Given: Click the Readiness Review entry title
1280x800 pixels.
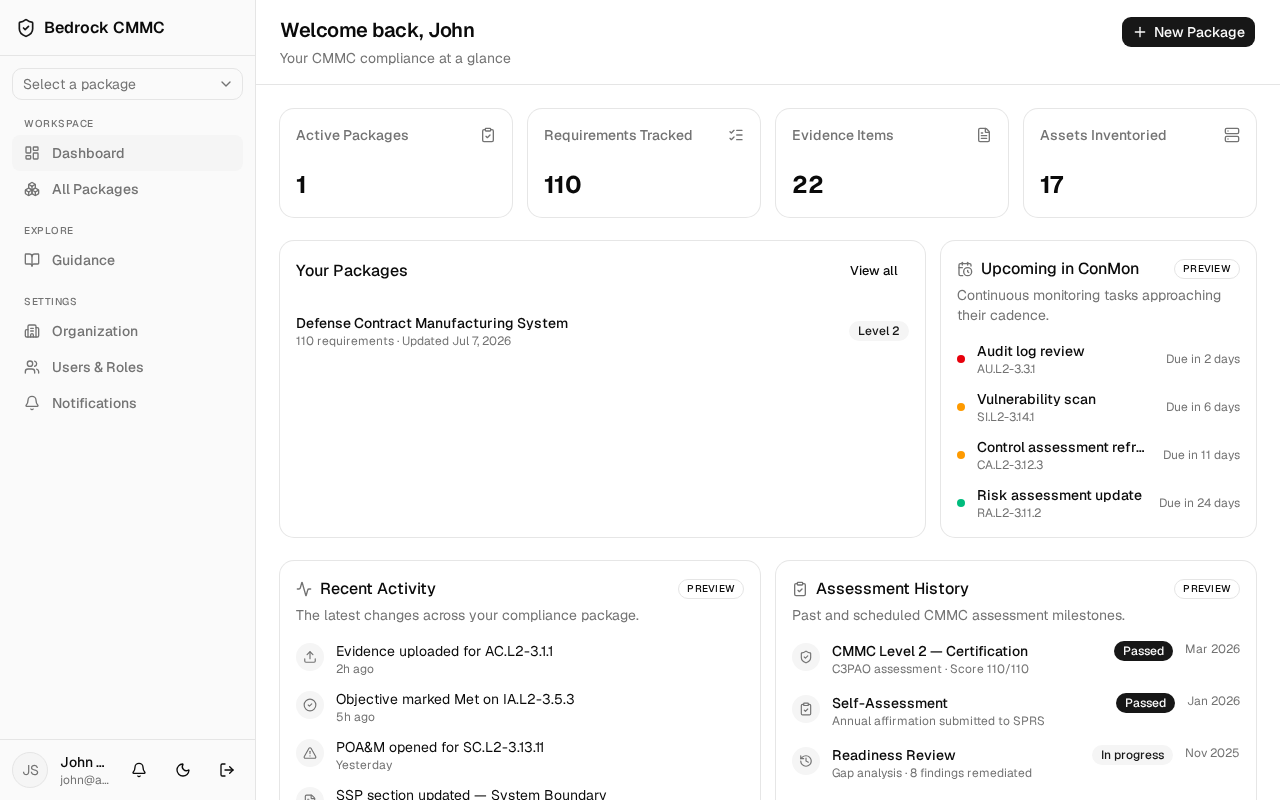Looking at the screenshot, I should [894, 755].
